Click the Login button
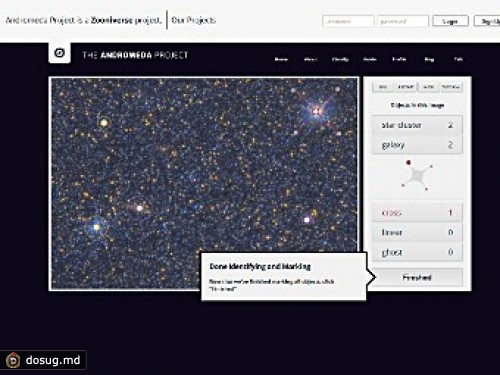The width and height of the screenshot is (500, 375). 450,21
